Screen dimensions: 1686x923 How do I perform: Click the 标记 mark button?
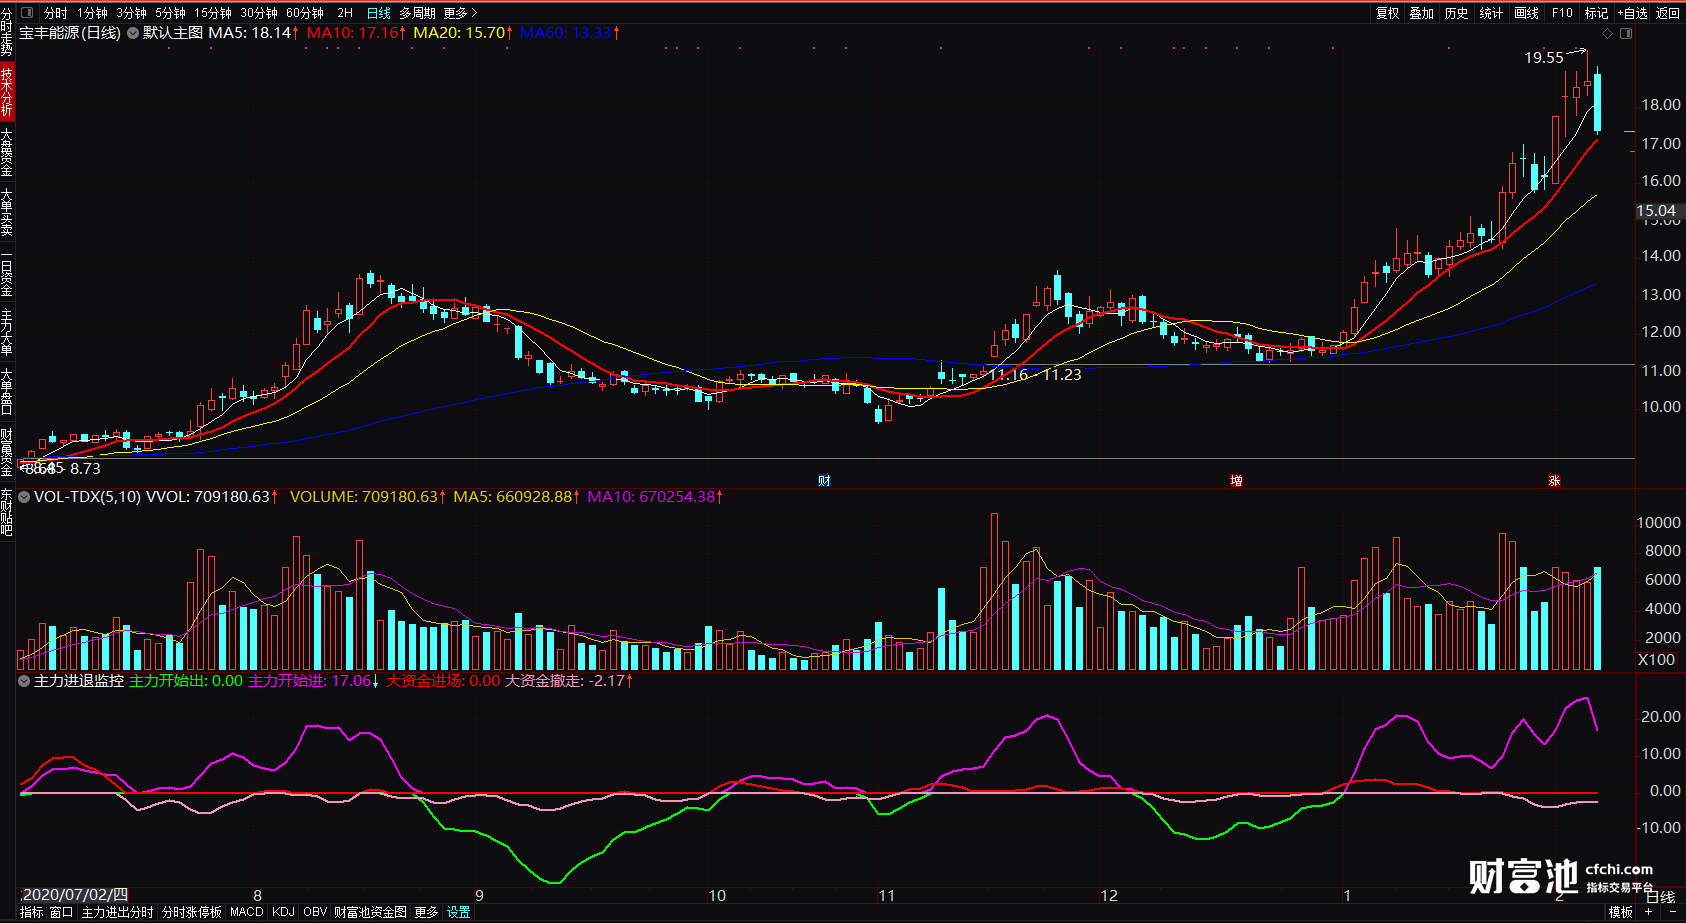[x=1596, y=13]
